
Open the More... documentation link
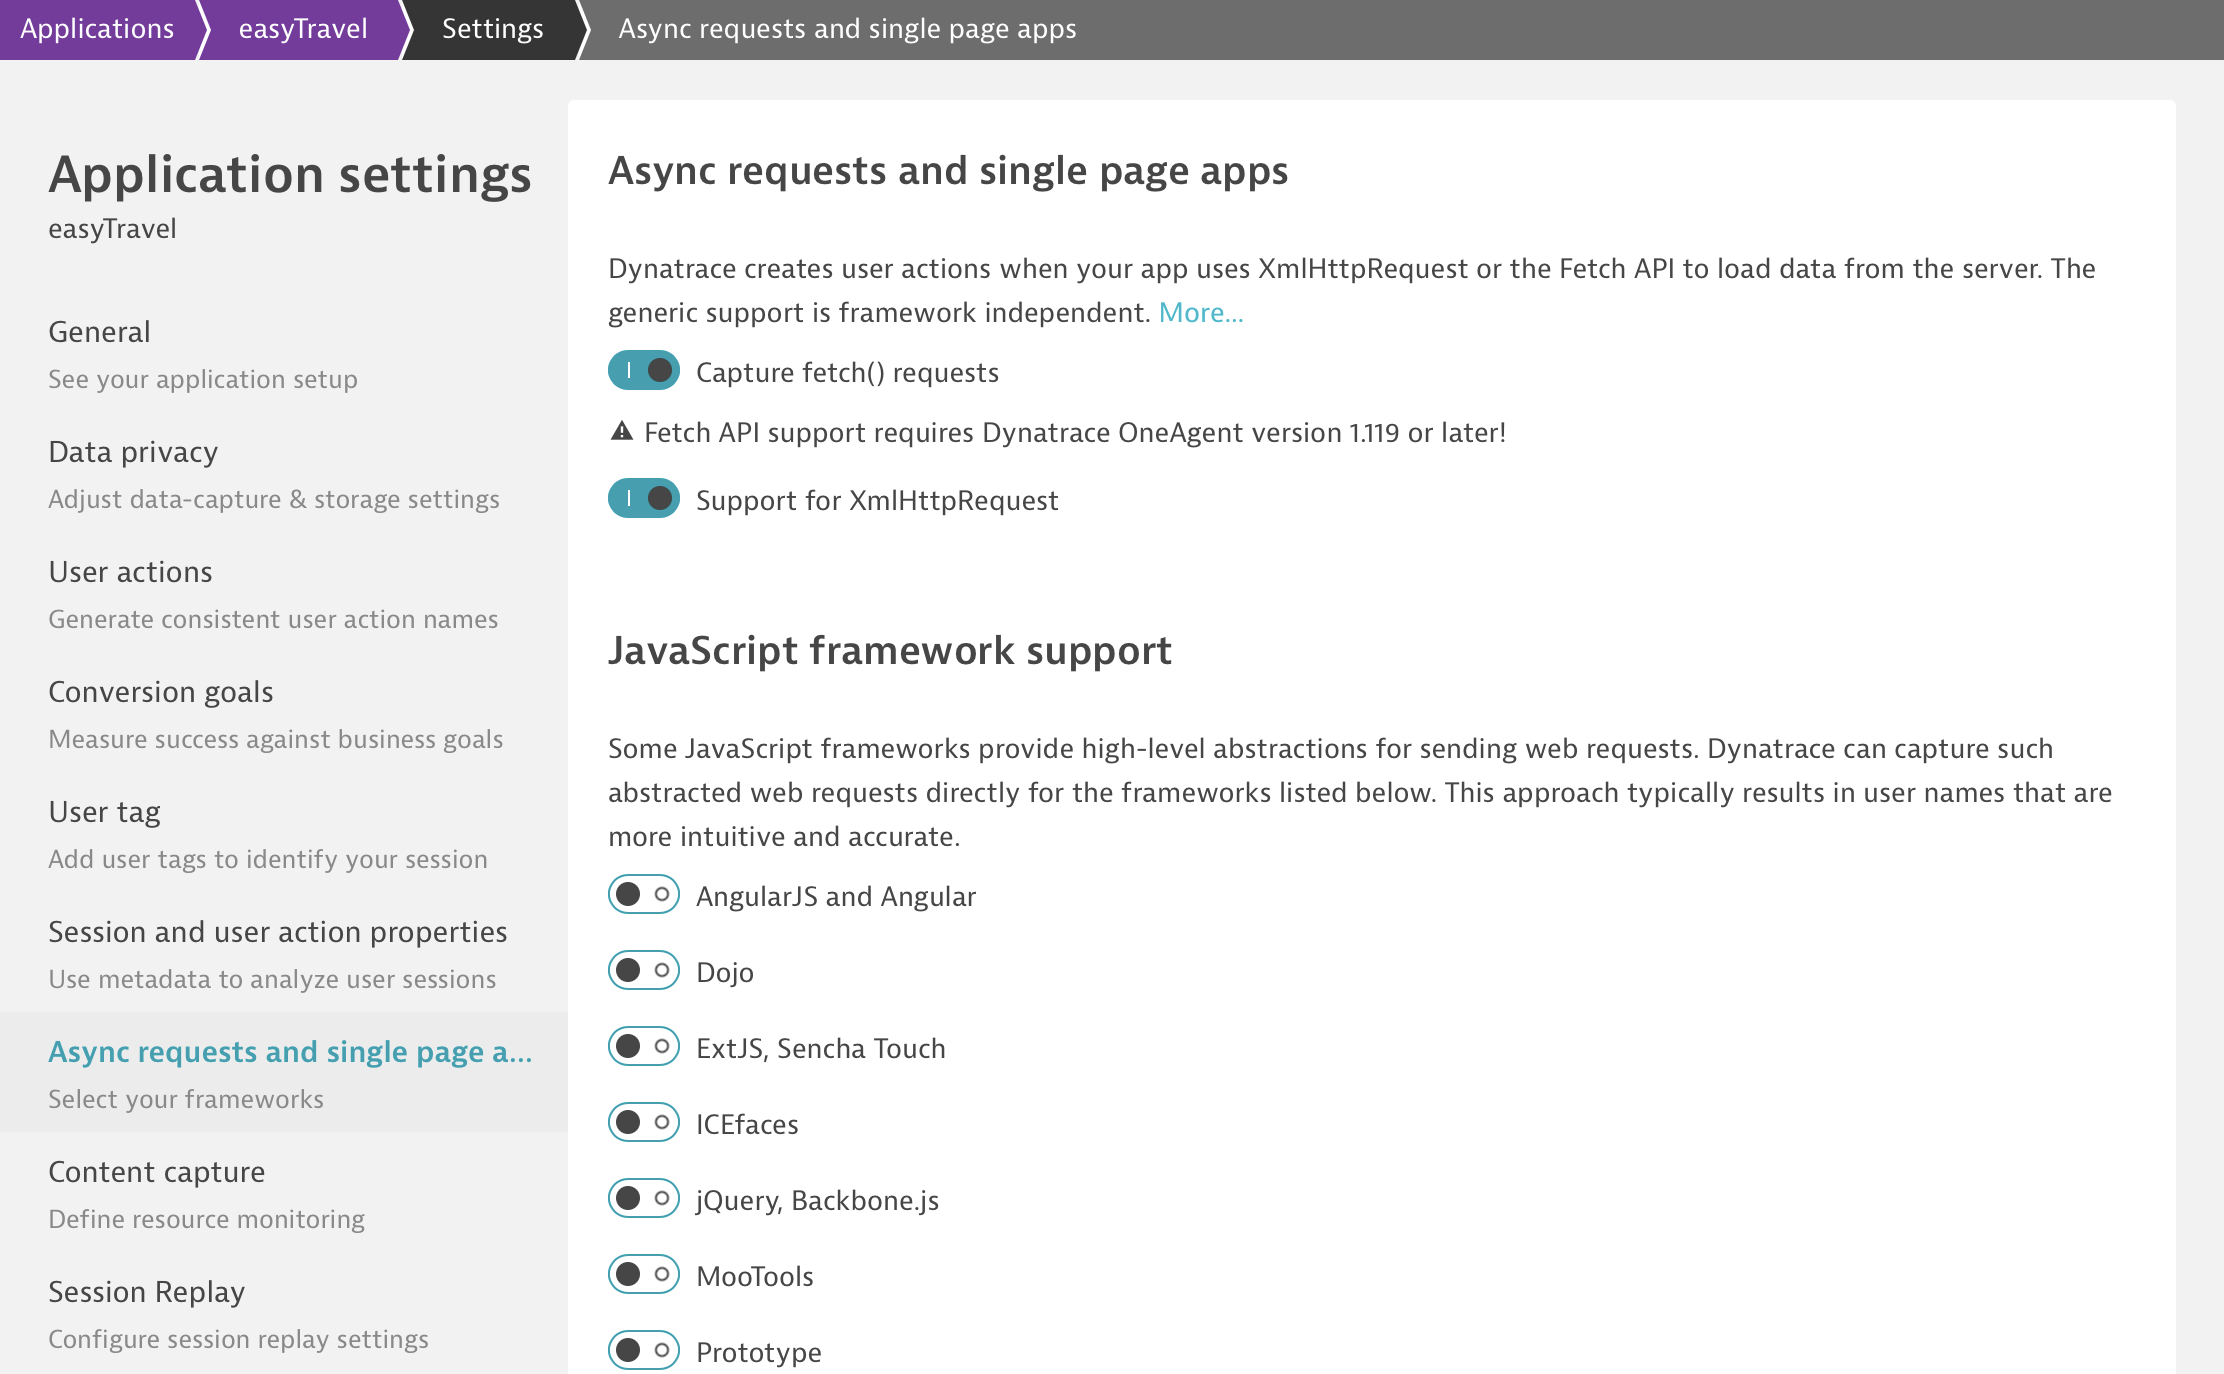[x=1200, y=313]
